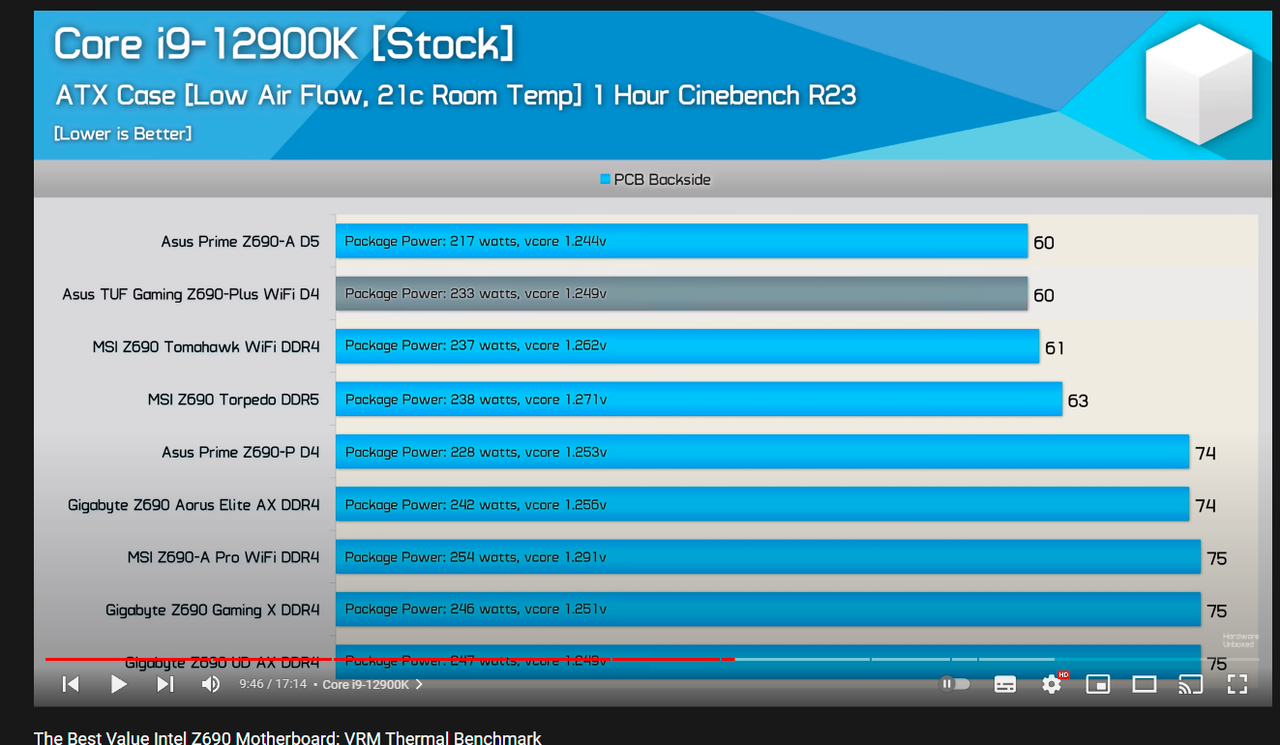The height and width of the screenshot is (745, 1280).
Task: Click the MSI Z690-A Pro WiFi DDR4 label
Action: (x=223, y=557)
